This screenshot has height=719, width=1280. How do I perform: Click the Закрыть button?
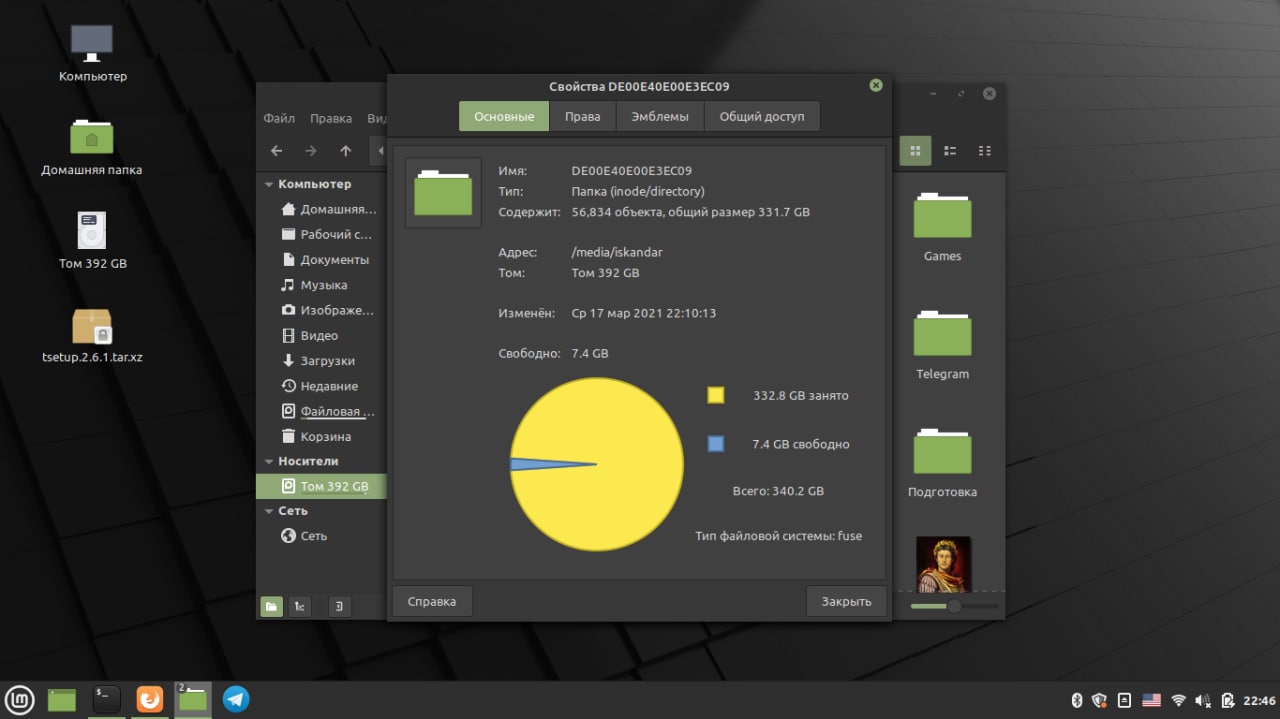(846, 601)
